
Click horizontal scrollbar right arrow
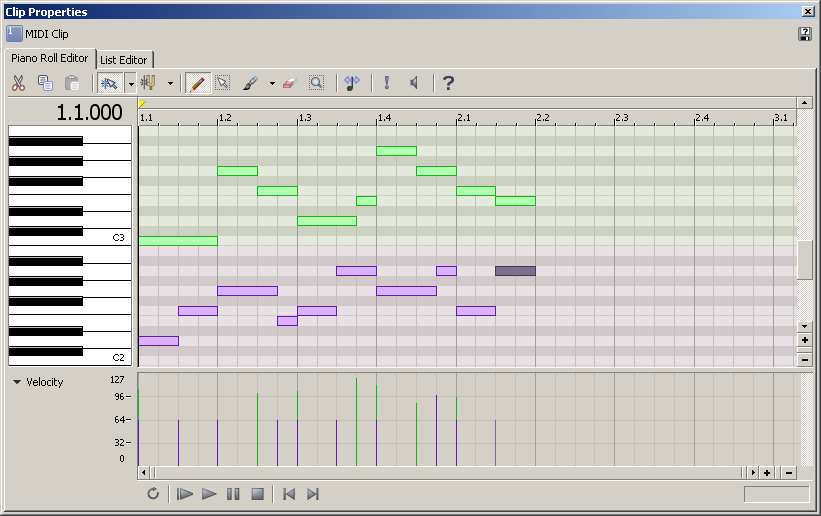tap(753, 473)
